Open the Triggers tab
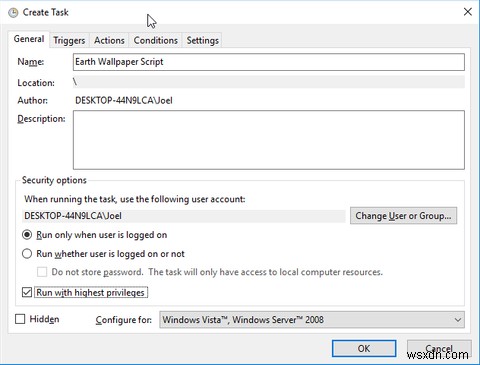 69,40
